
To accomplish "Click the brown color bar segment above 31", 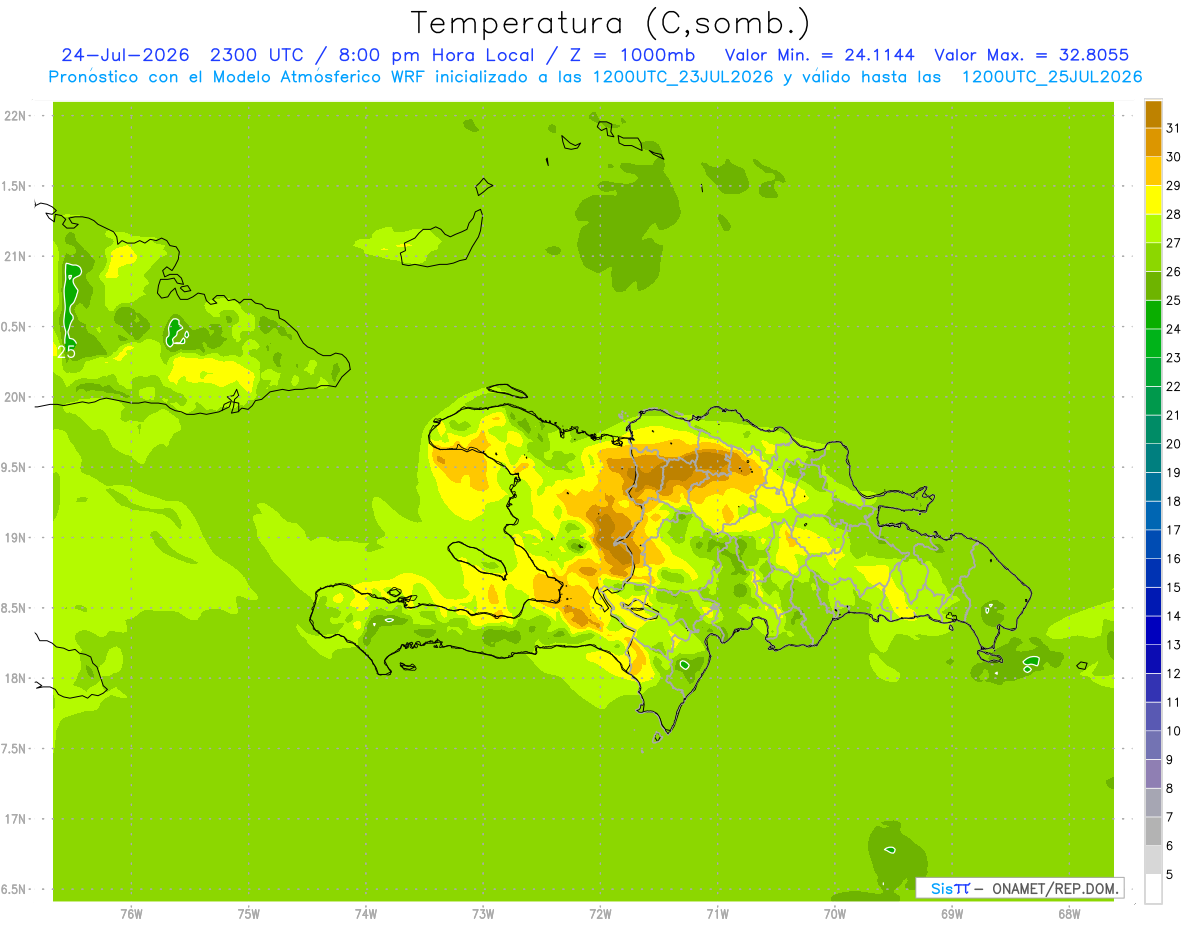I will [1153, 114].
